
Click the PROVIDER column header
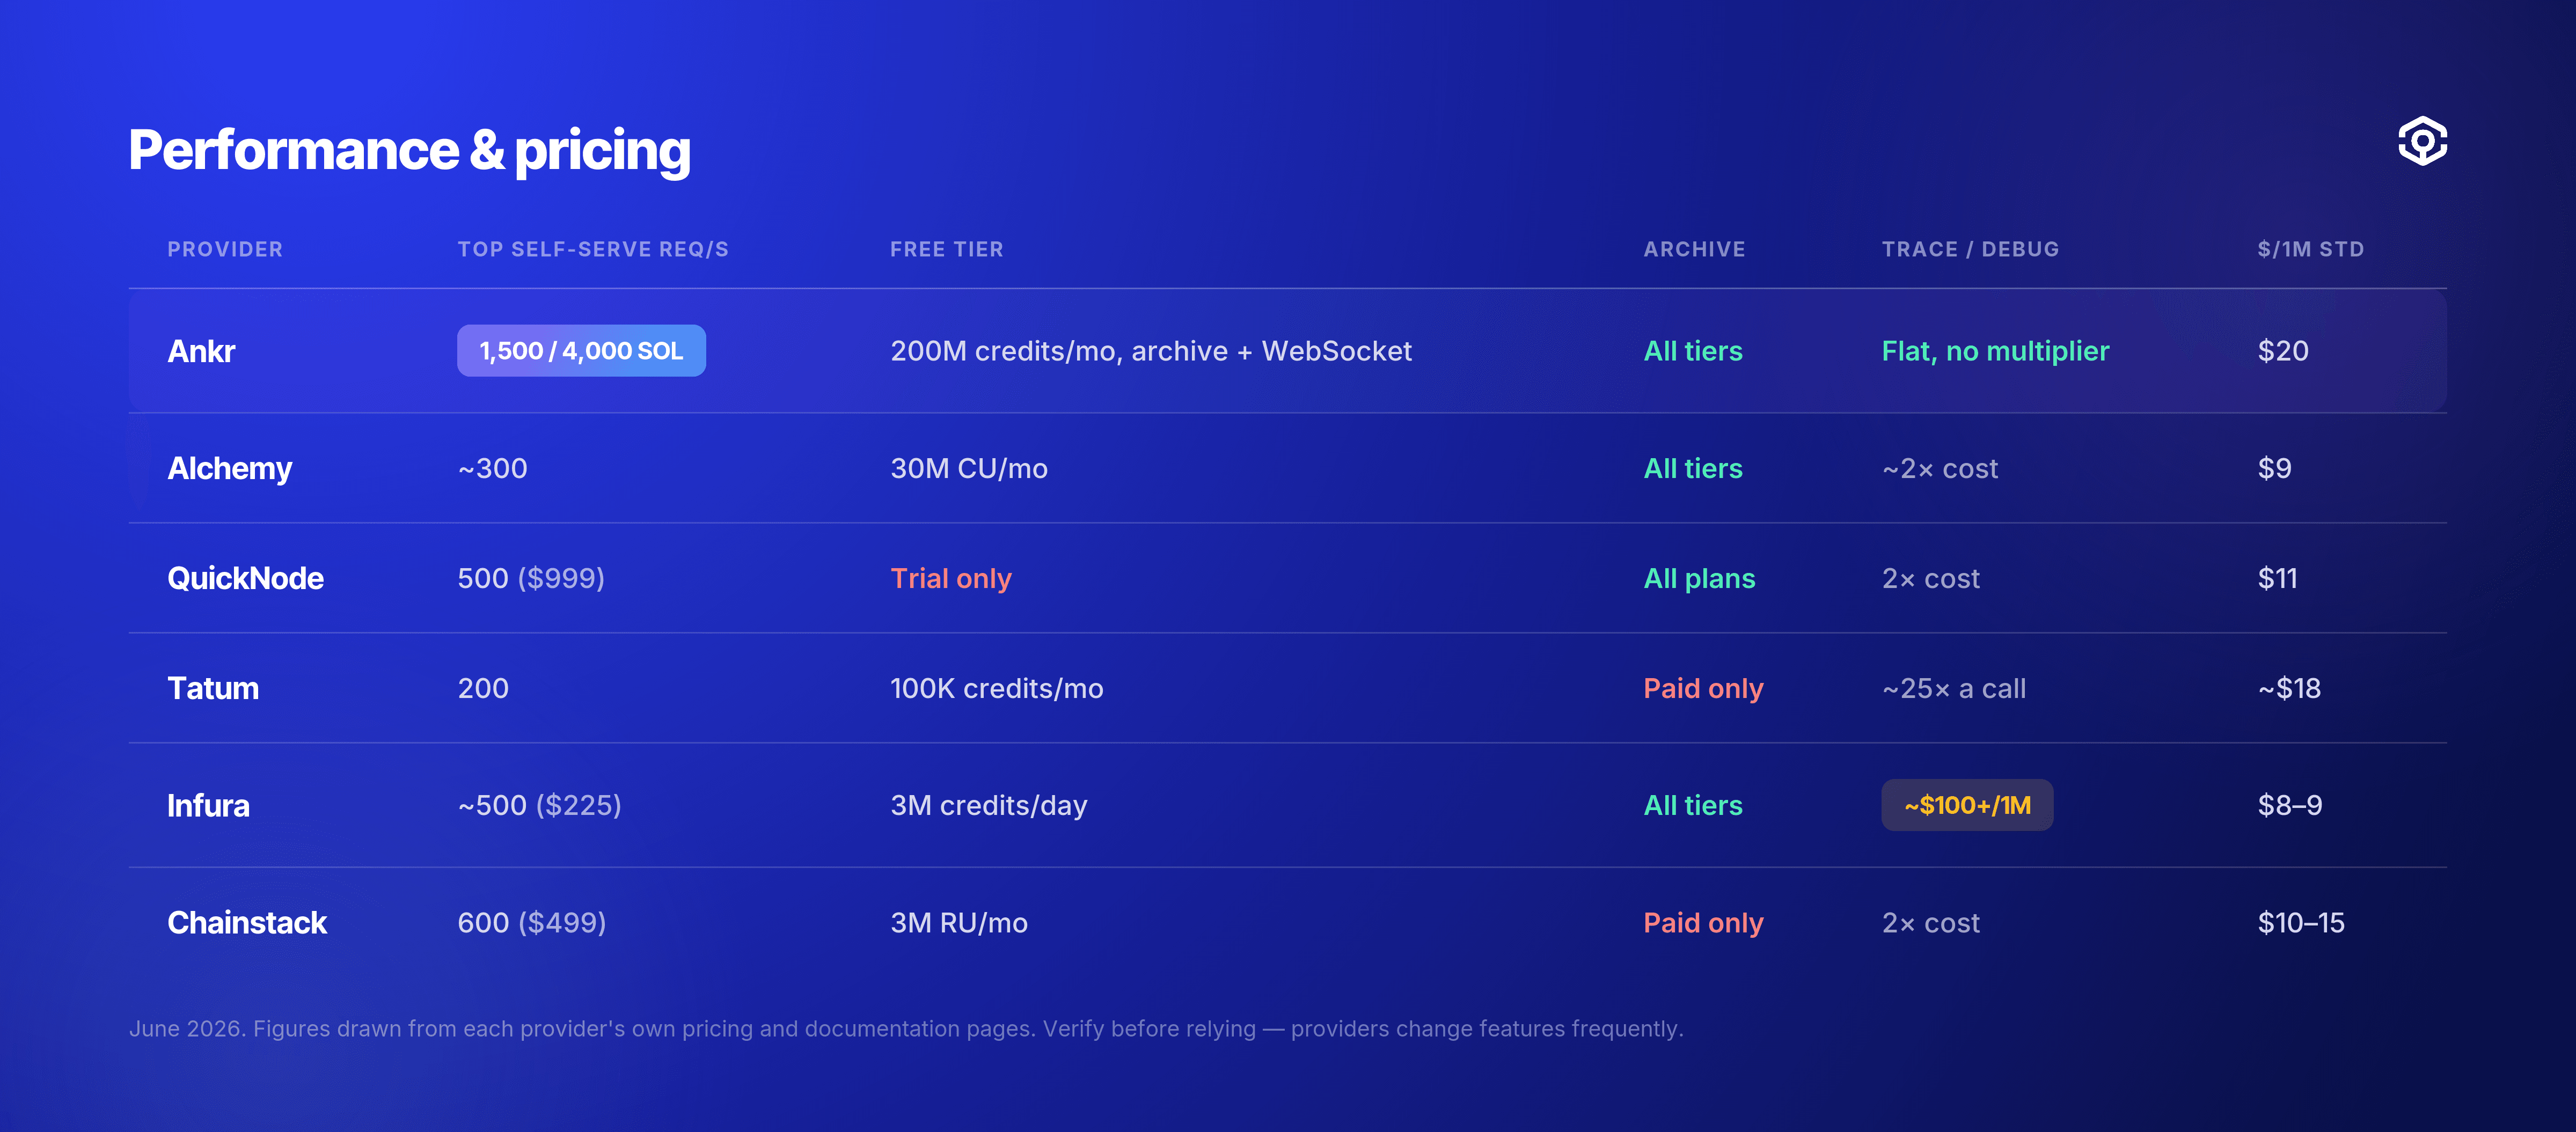point(225,249)
